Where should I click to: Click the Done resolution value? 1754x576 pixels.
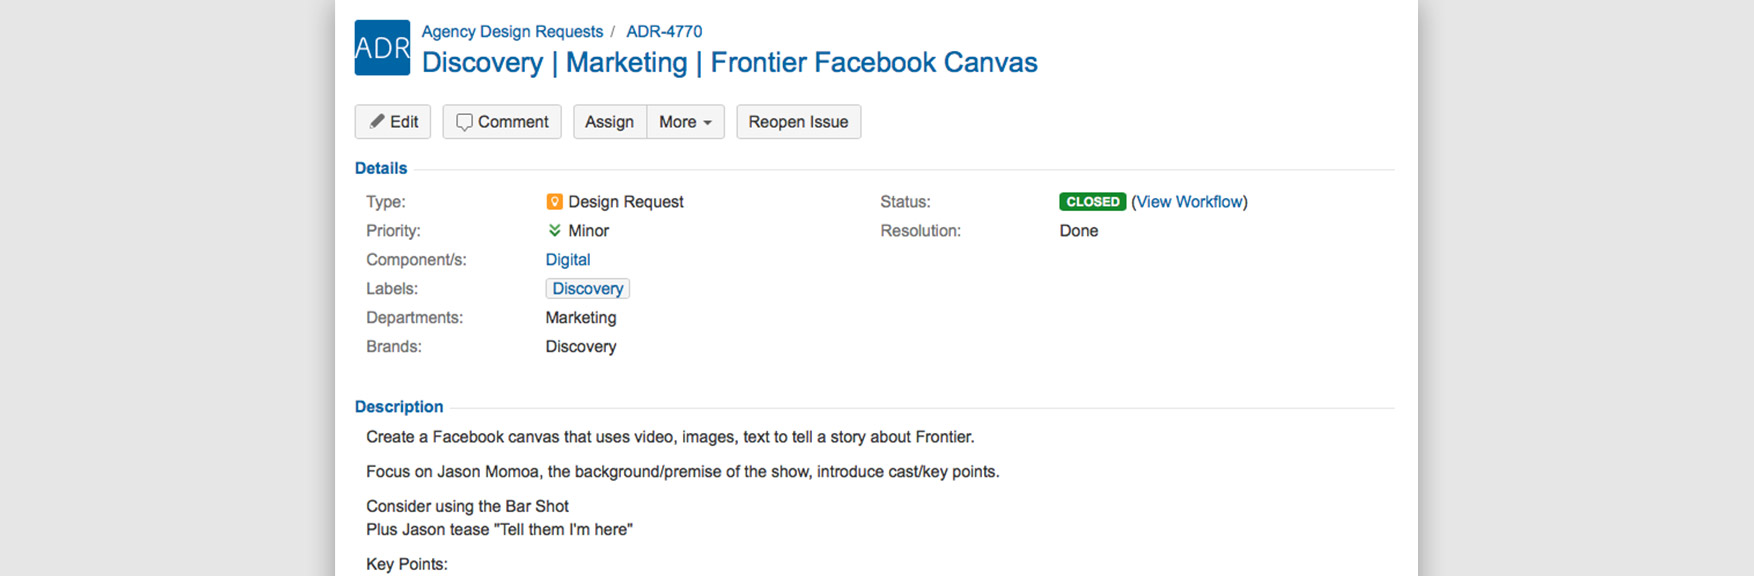1078,231
